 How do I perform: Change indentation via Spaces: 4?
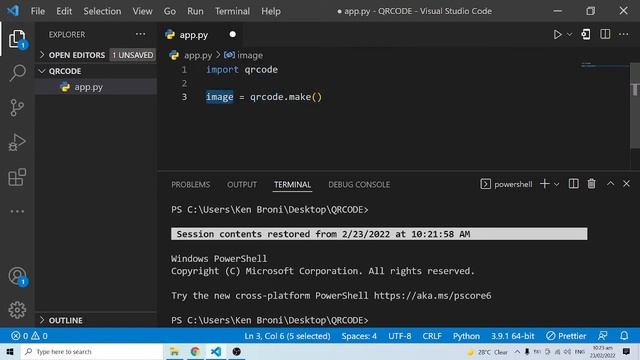pos(359,336)
